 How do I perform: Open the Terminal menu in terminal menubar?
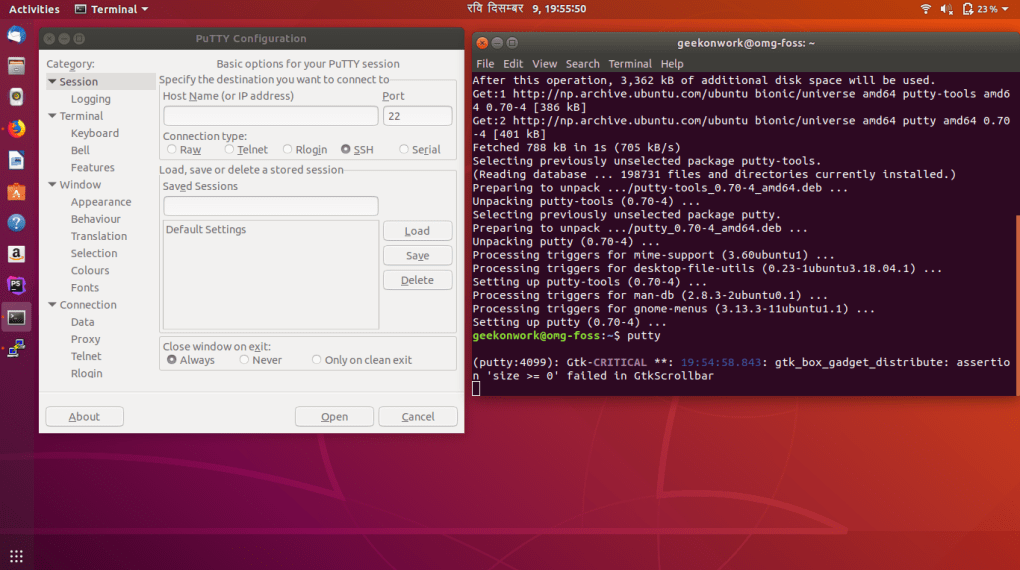point(630,64)
